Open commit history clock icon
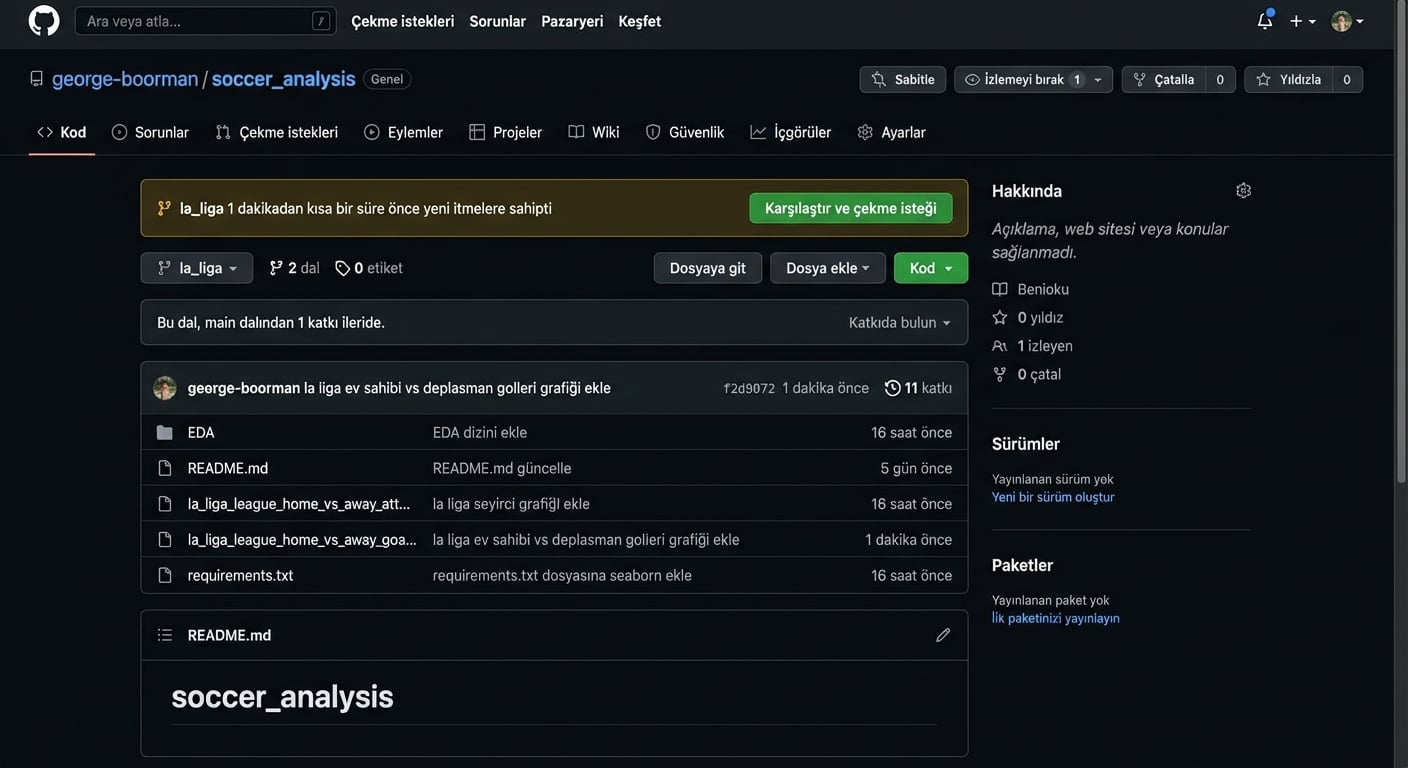The width and height of the screenshot is (1408, 768). pos(892,388)
